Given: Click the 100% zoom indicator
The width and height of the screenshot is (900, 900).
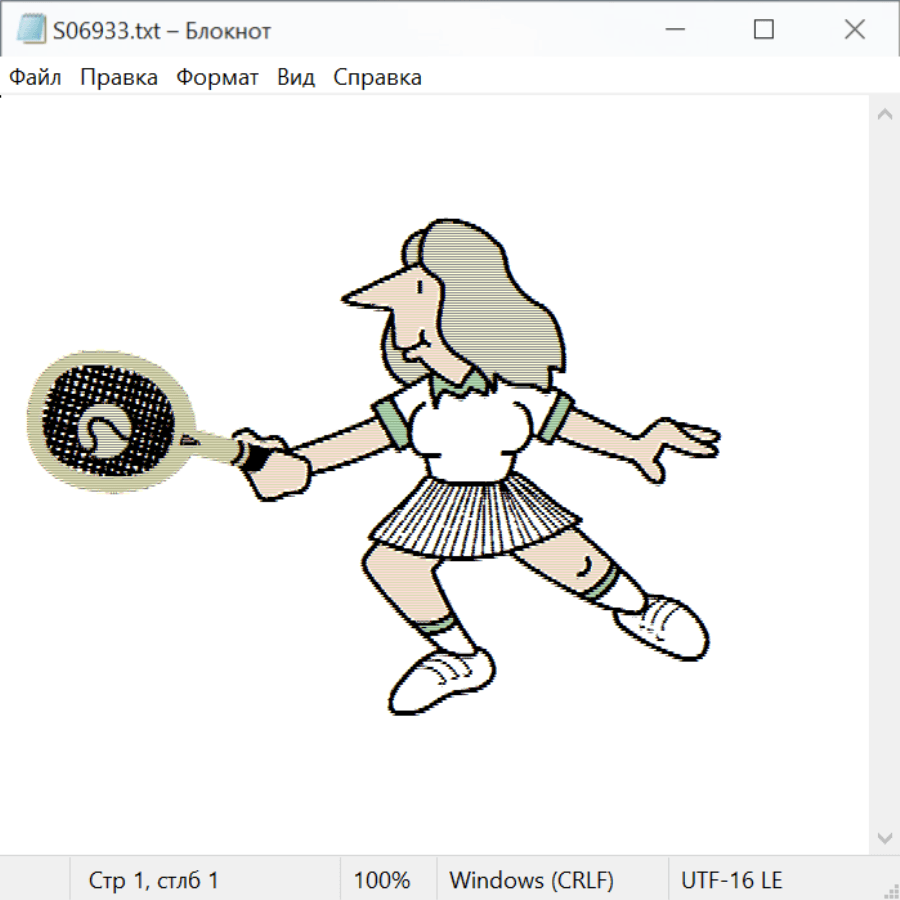Looking at the screenshot, I should pyautogui.click(x=382, y=880).
